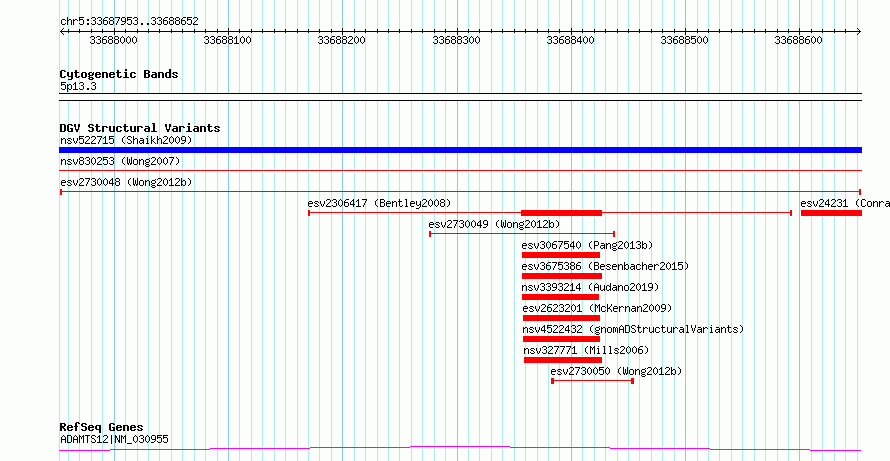Click the red bar under nsv4522432

[x=561, y=339]
